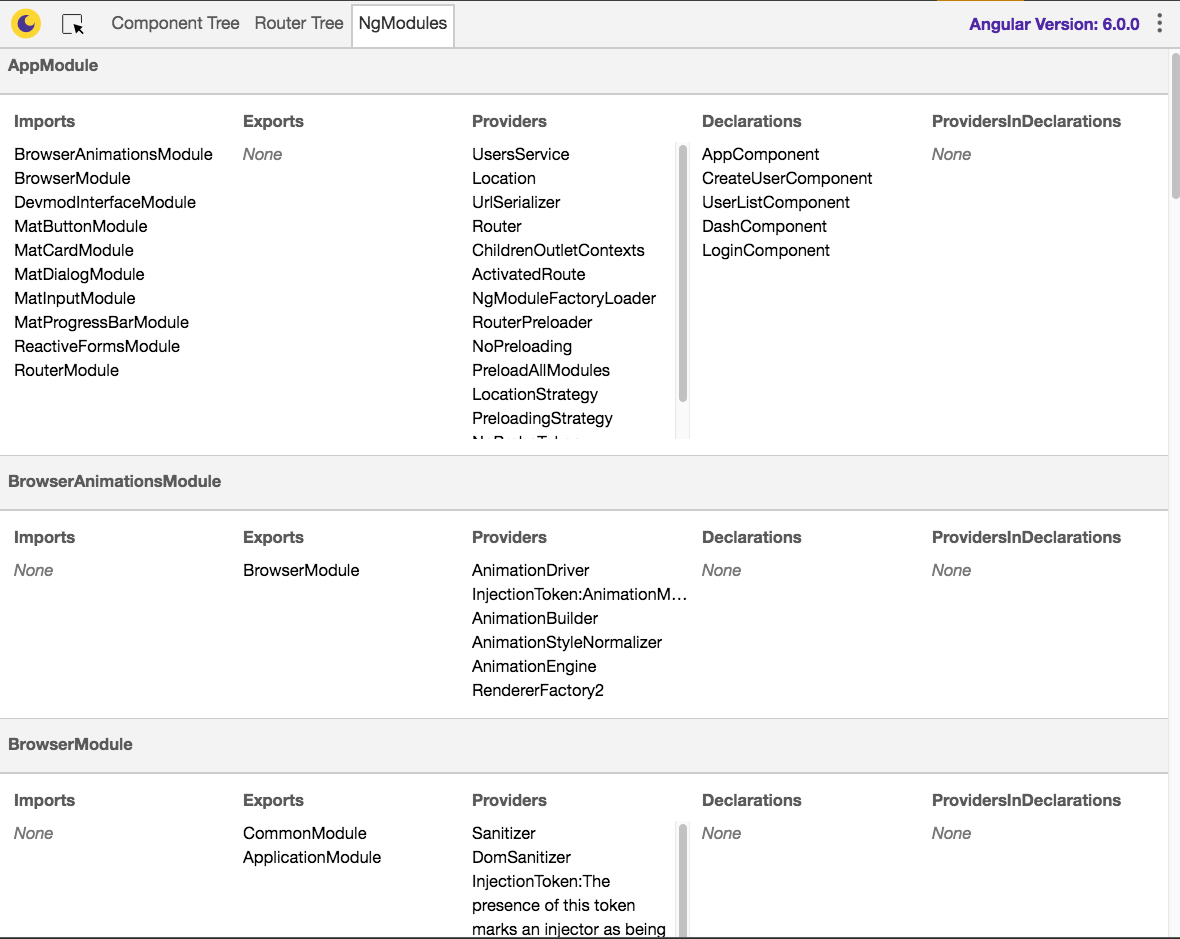
Task: Select LoginComponent in the AppModule declarations
Action: tap(765, 250)
